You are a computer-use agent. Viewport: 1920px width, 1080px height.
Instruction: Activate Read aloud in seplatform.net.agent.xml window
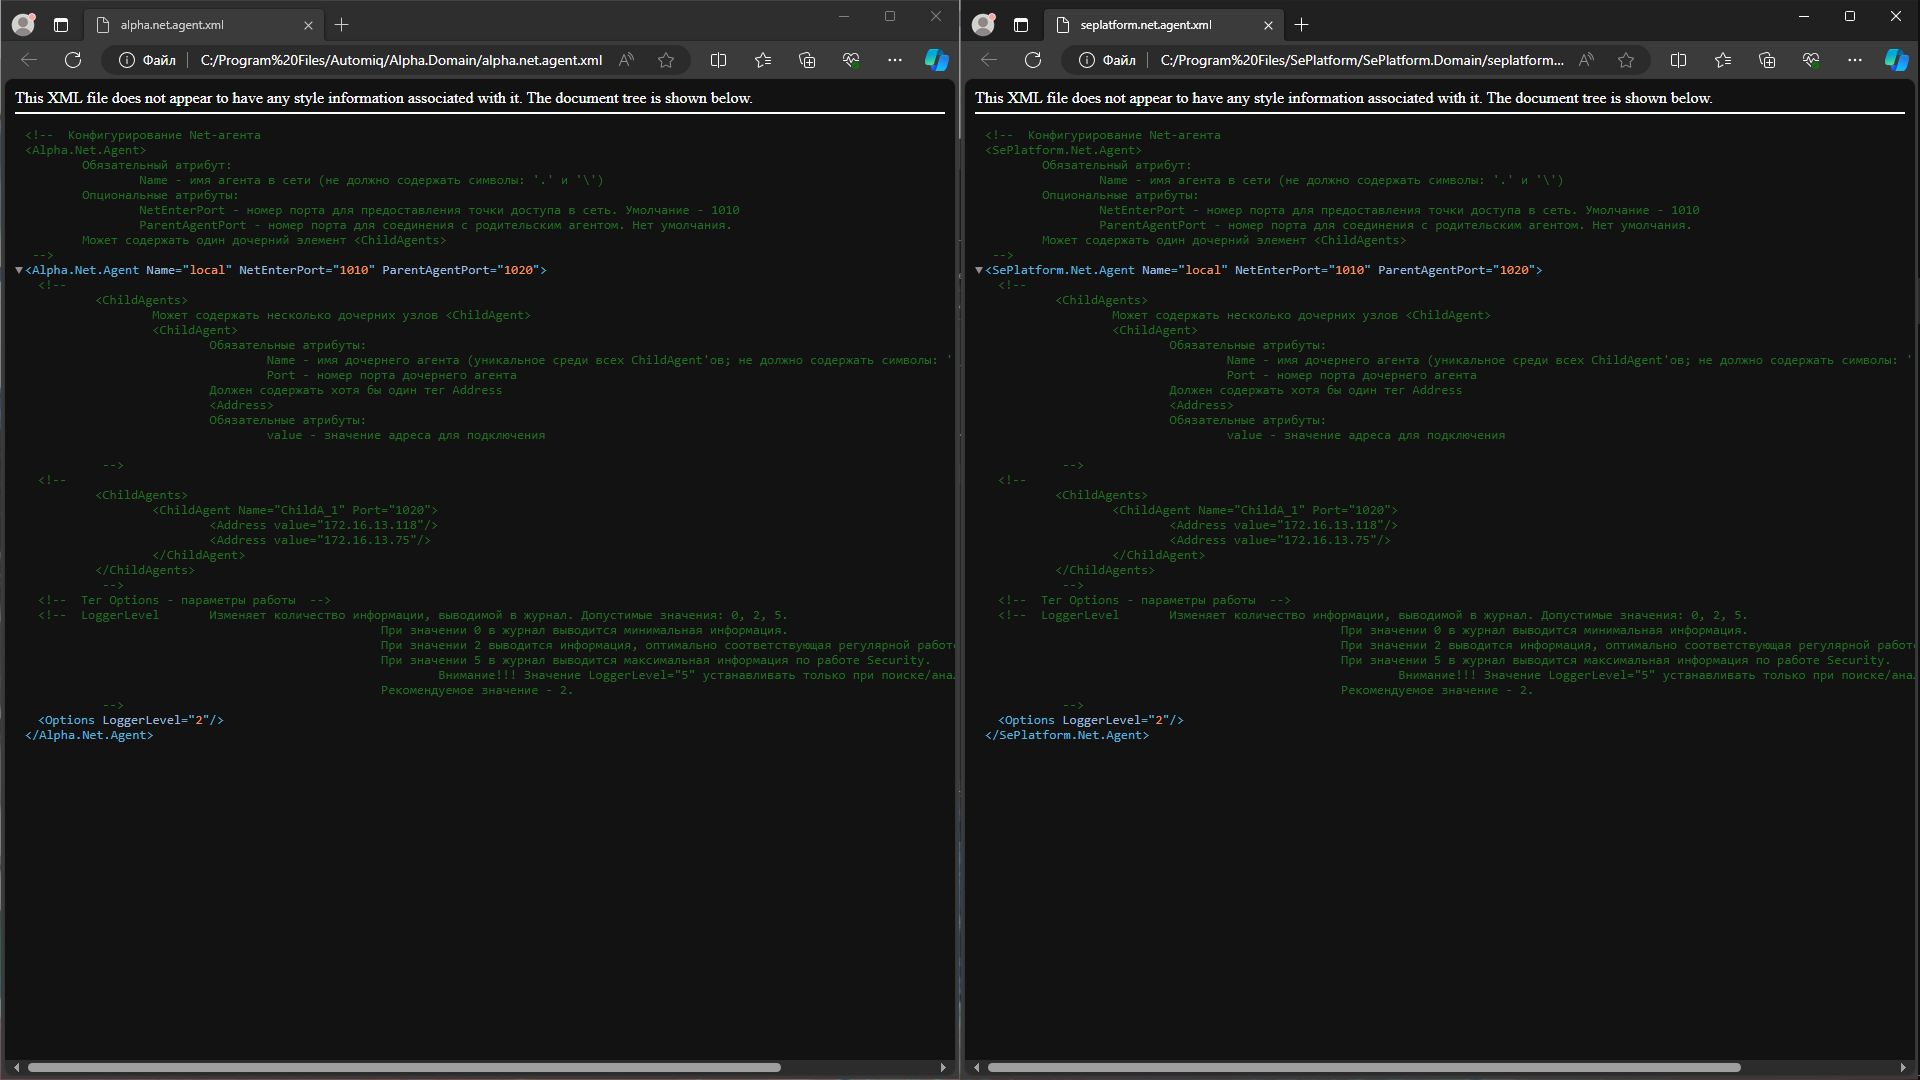click(x=1587, y=60)
